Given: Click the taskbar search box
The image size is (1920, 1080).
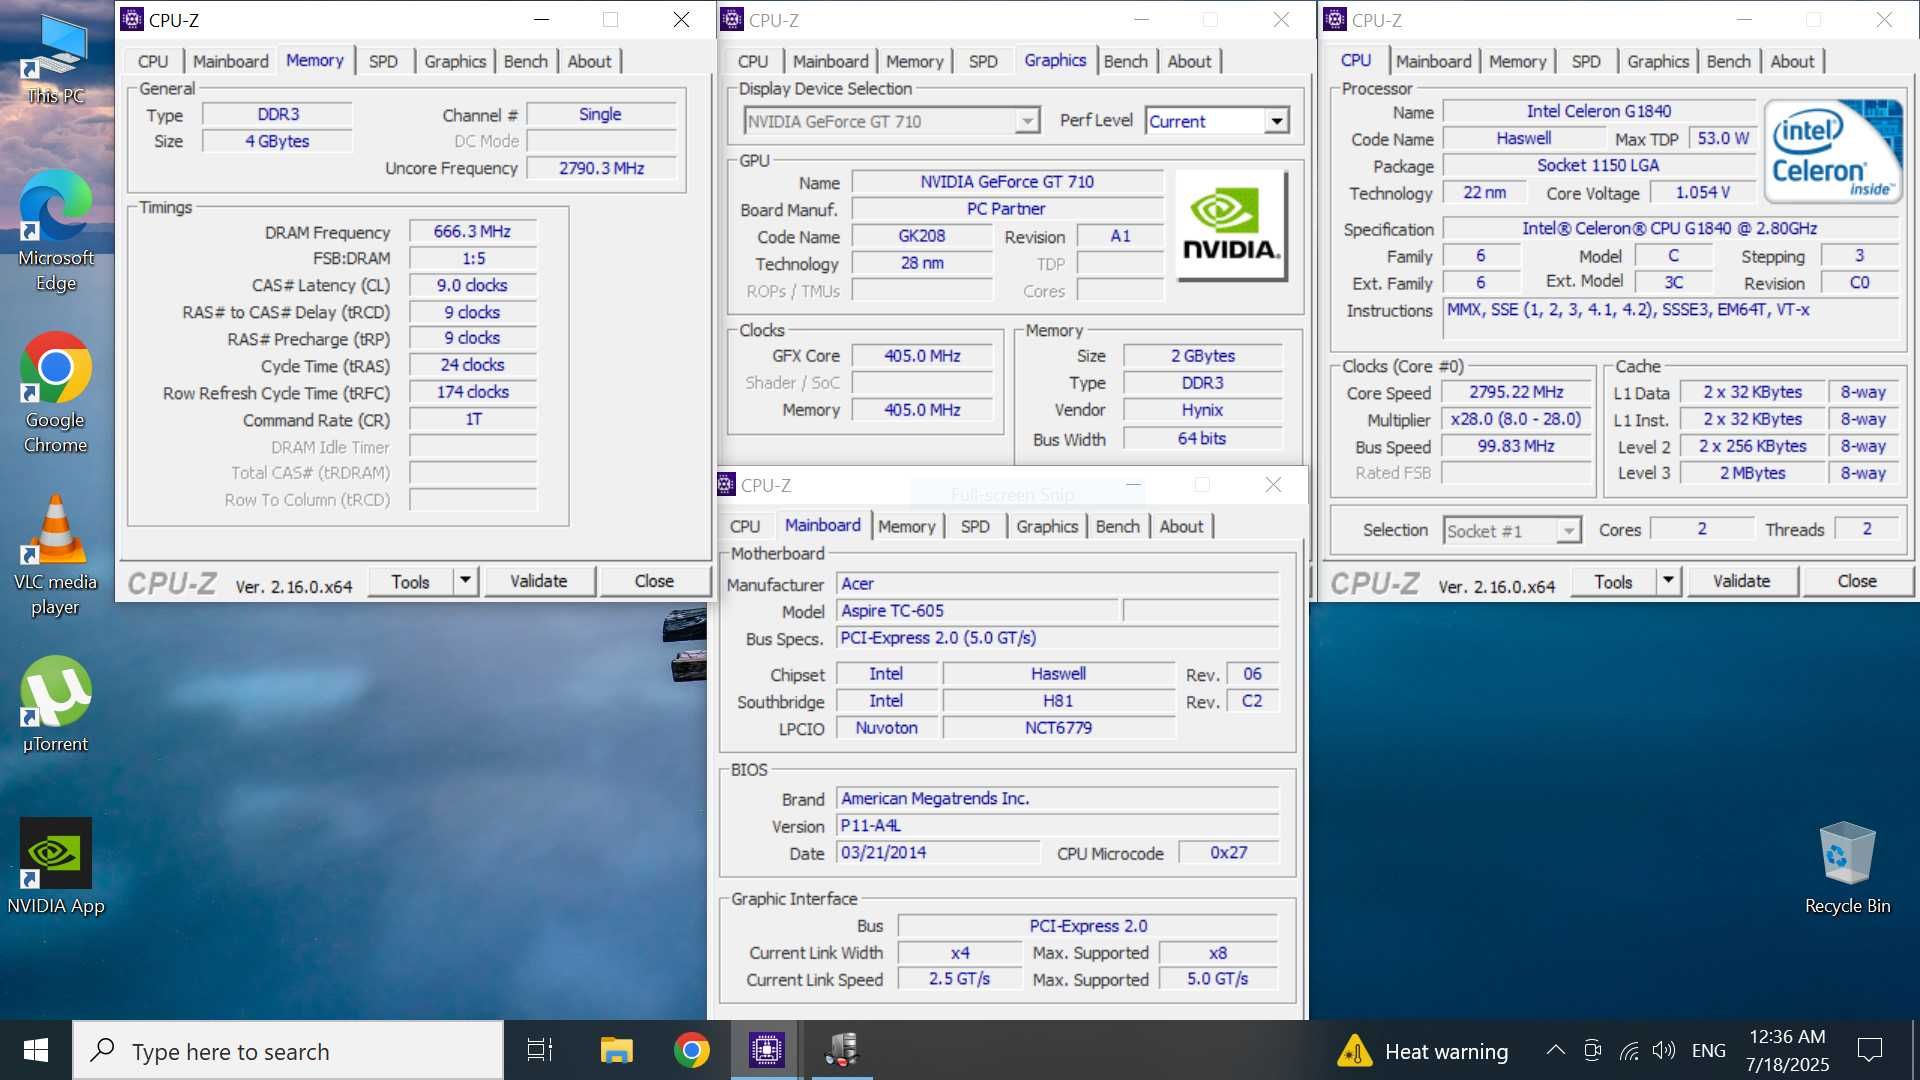Looking at the screenshot, I should tap(288, 1050).
